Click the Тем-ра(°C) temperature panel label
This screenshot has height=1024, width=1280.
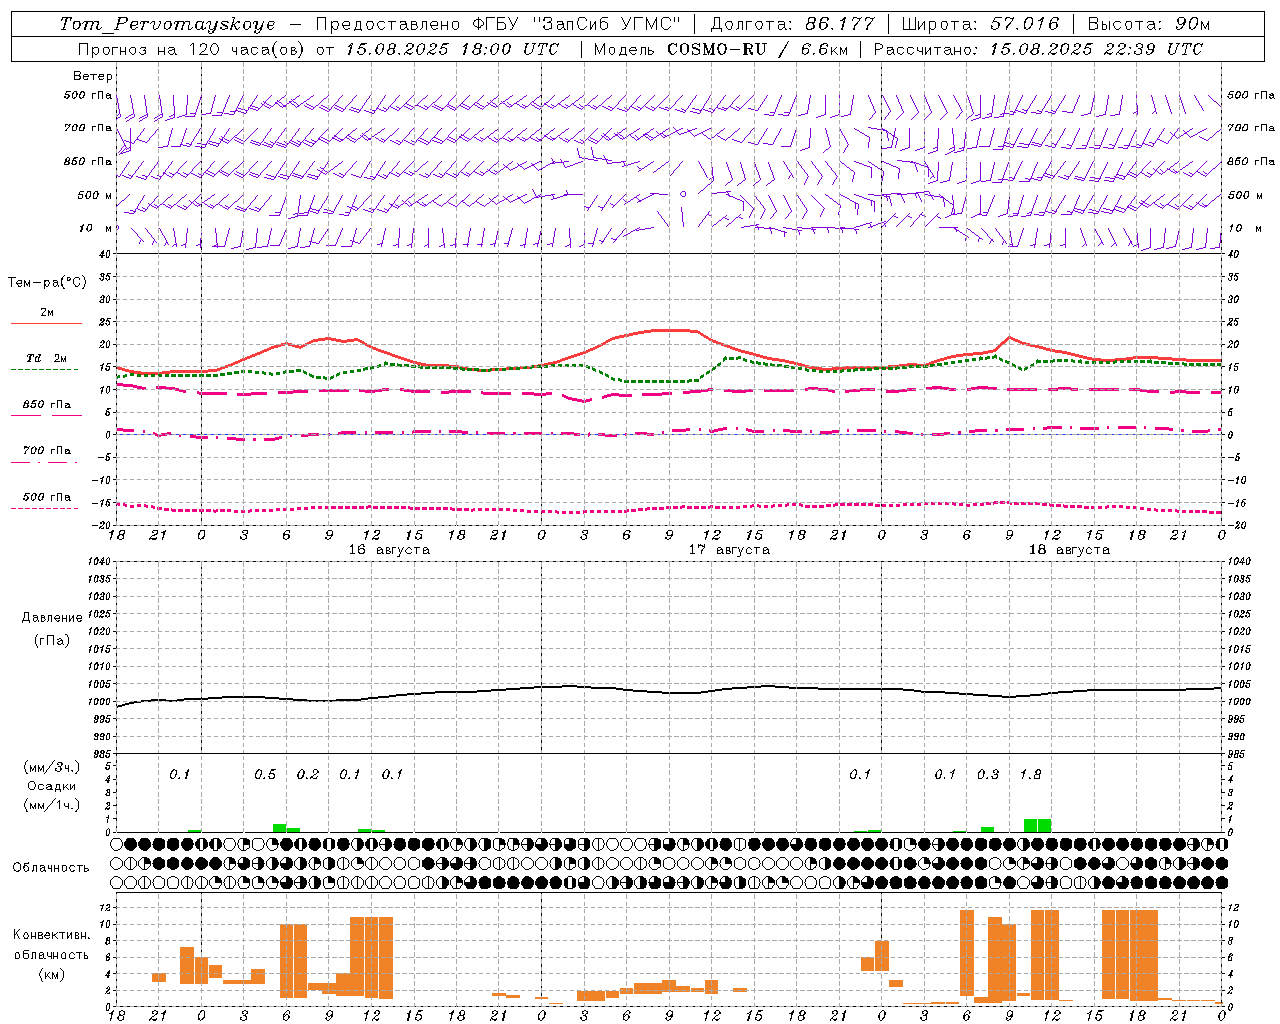click(x=47, y=283)
